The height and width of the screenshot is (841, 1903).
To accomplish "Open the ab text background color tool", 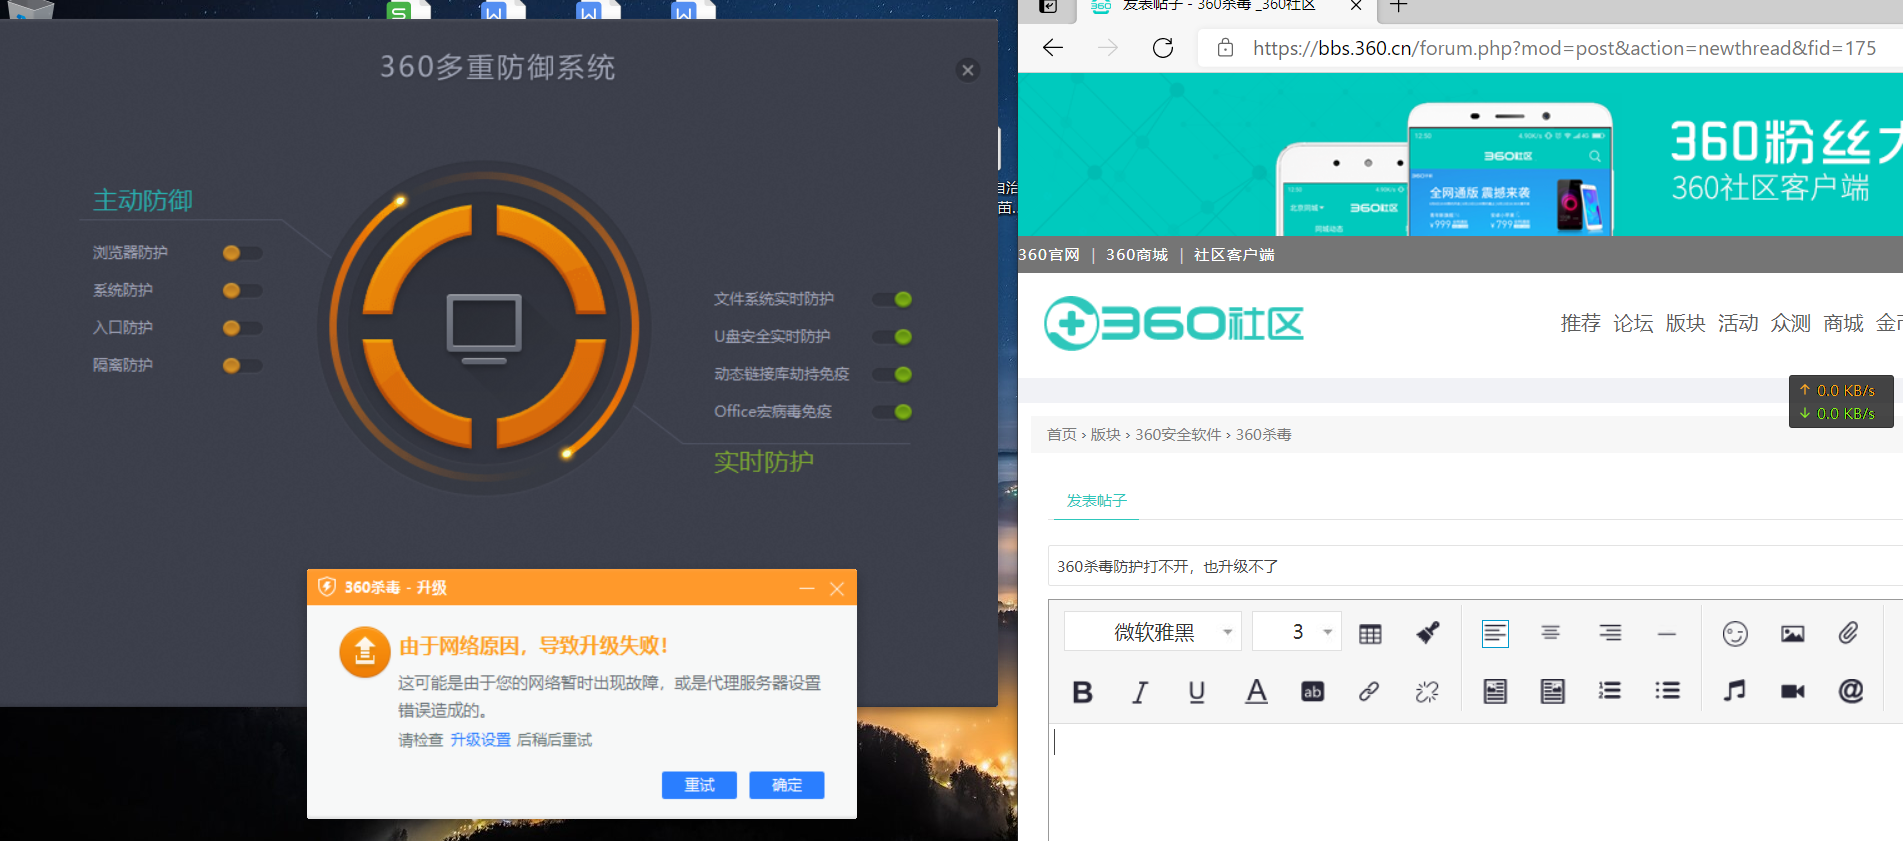I will 1313,691.
